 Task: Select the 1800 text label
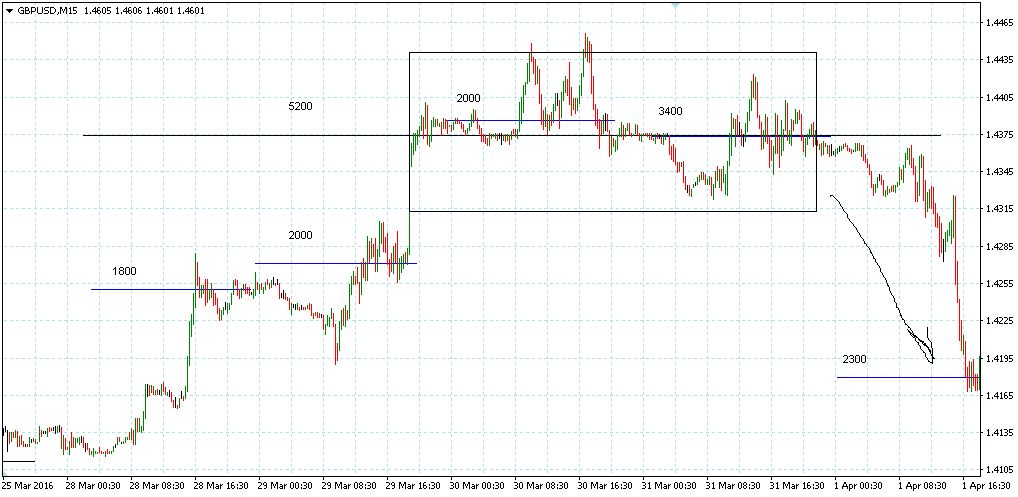tap(124, 271)
